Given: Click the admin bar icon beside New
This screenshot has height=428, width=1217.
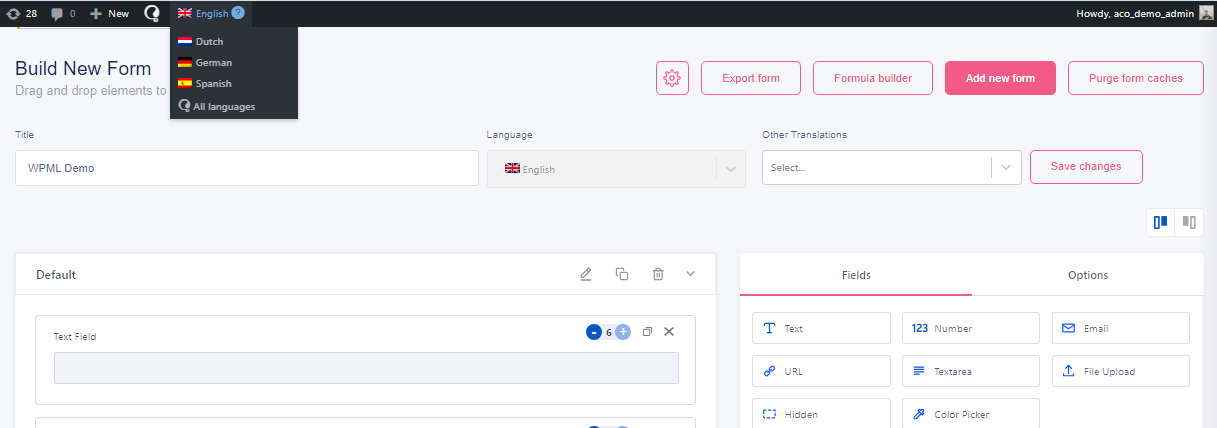Looking at the screenshot, I should tap(152, 13).
